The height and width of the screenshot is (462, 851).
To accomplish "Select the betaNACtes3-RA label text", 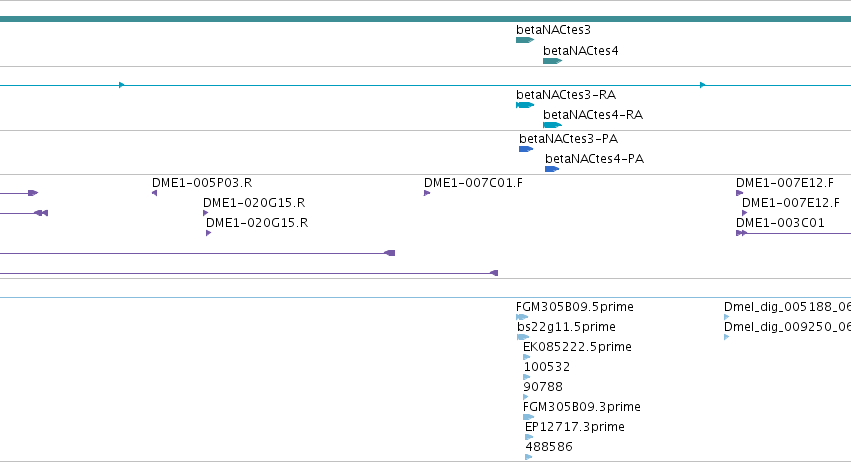I will [x=566, y=94].
